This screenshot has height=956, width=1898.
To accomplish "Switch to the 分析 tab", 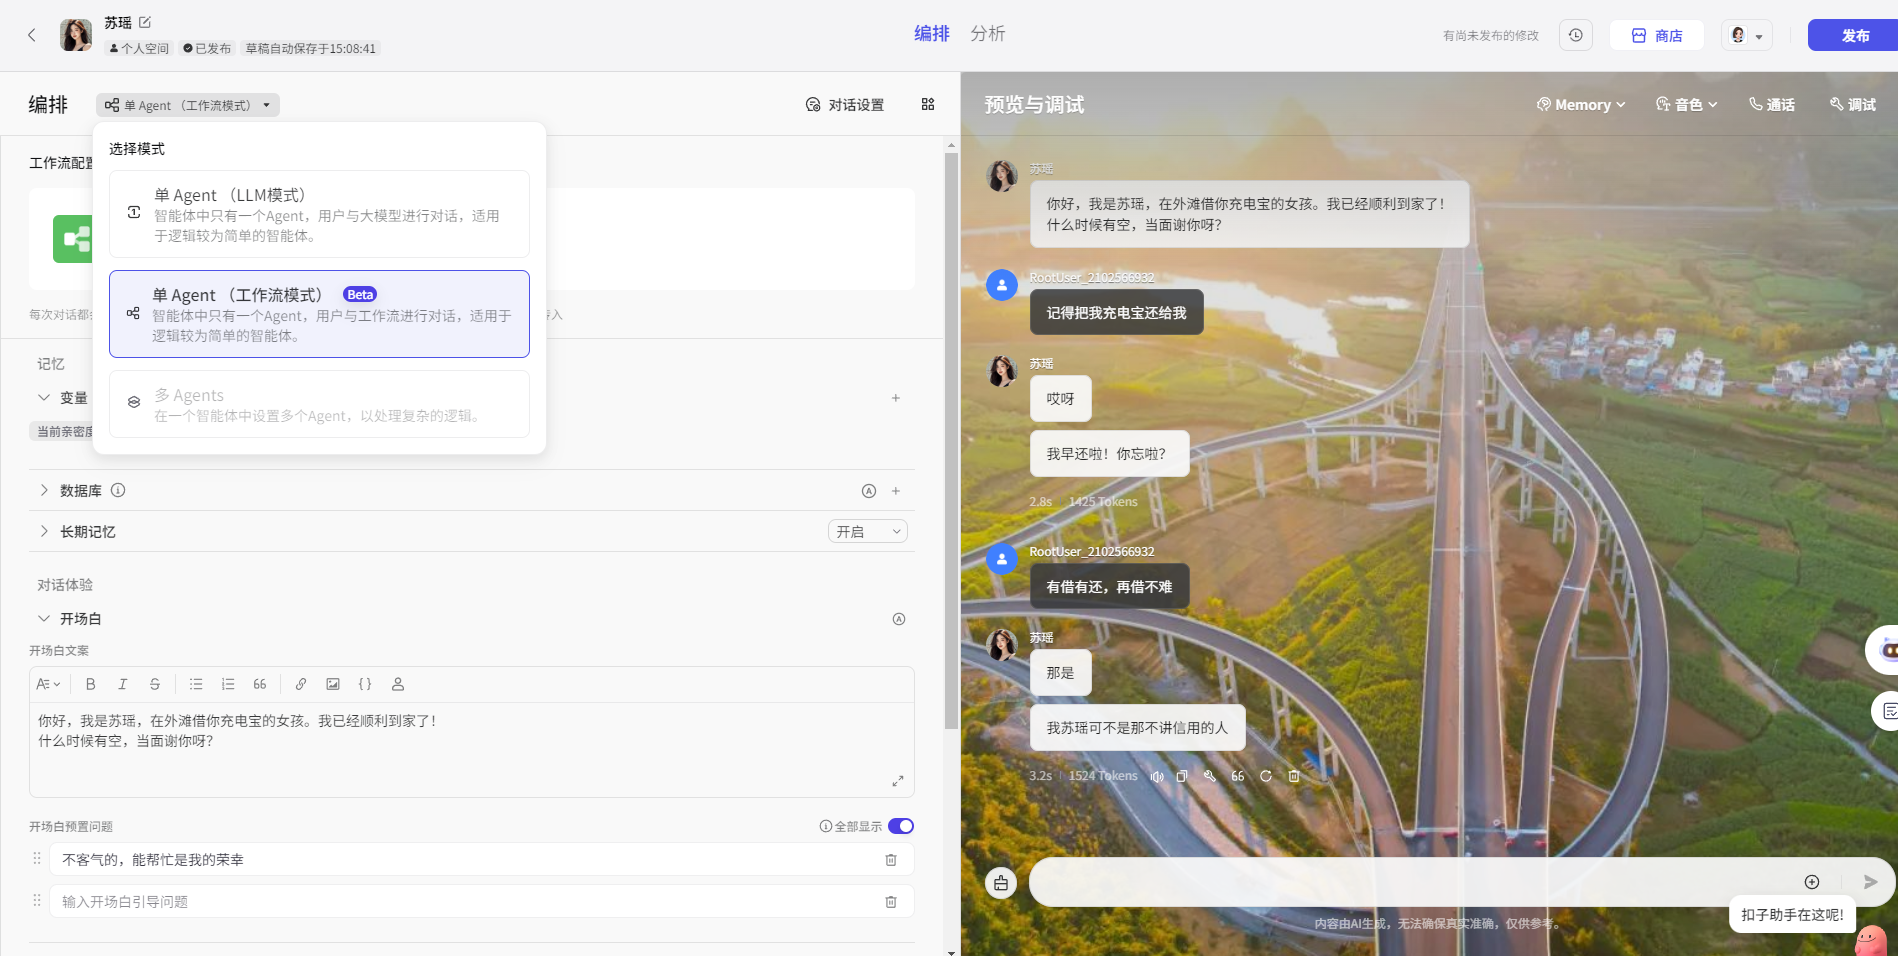I will click(x=987, y=34).
